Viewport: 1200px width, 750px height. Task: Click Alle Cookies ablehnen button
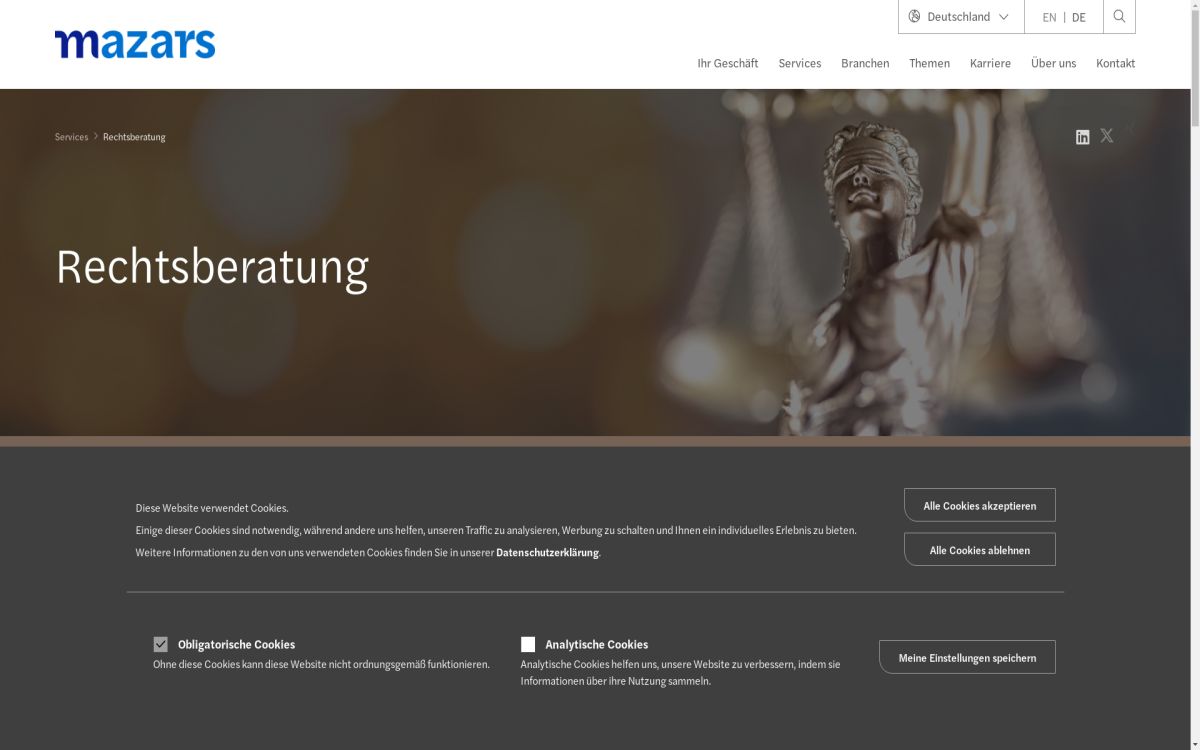[x=980, y=549]
